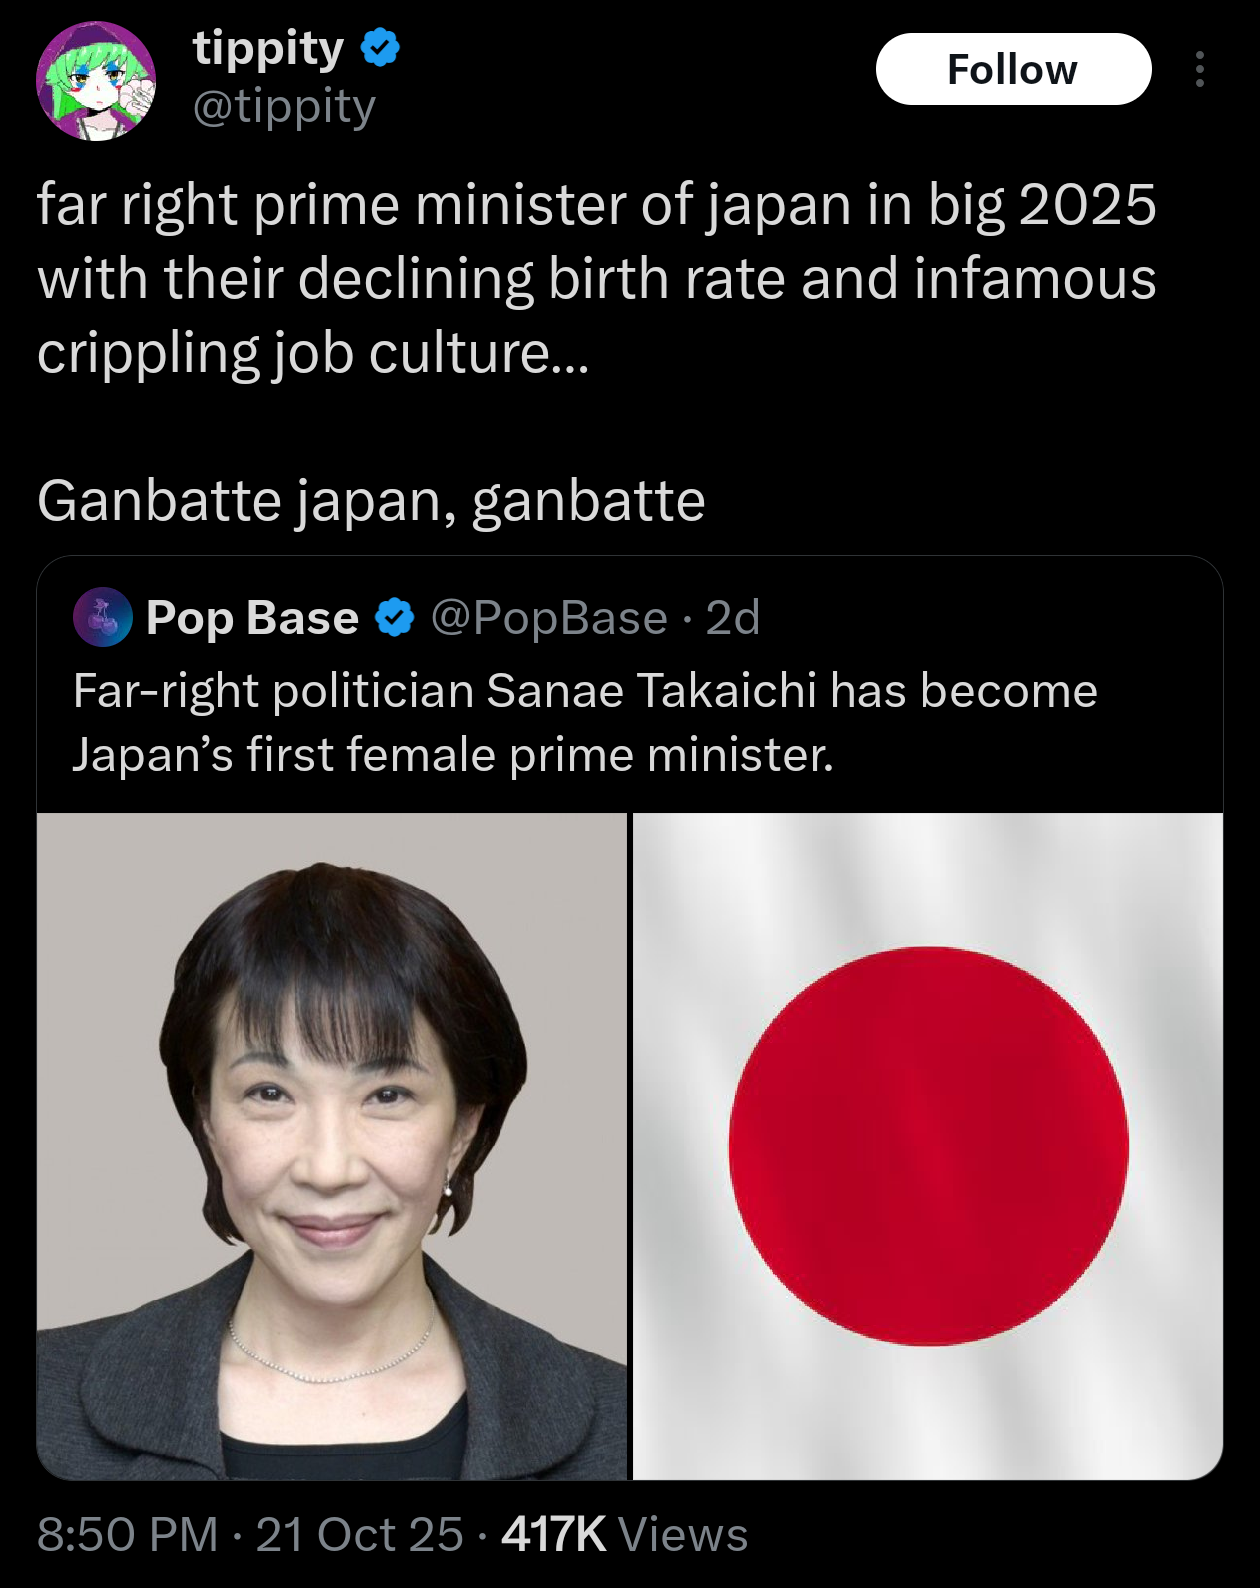Open the three-dot more options menu

pos(1199,69)
